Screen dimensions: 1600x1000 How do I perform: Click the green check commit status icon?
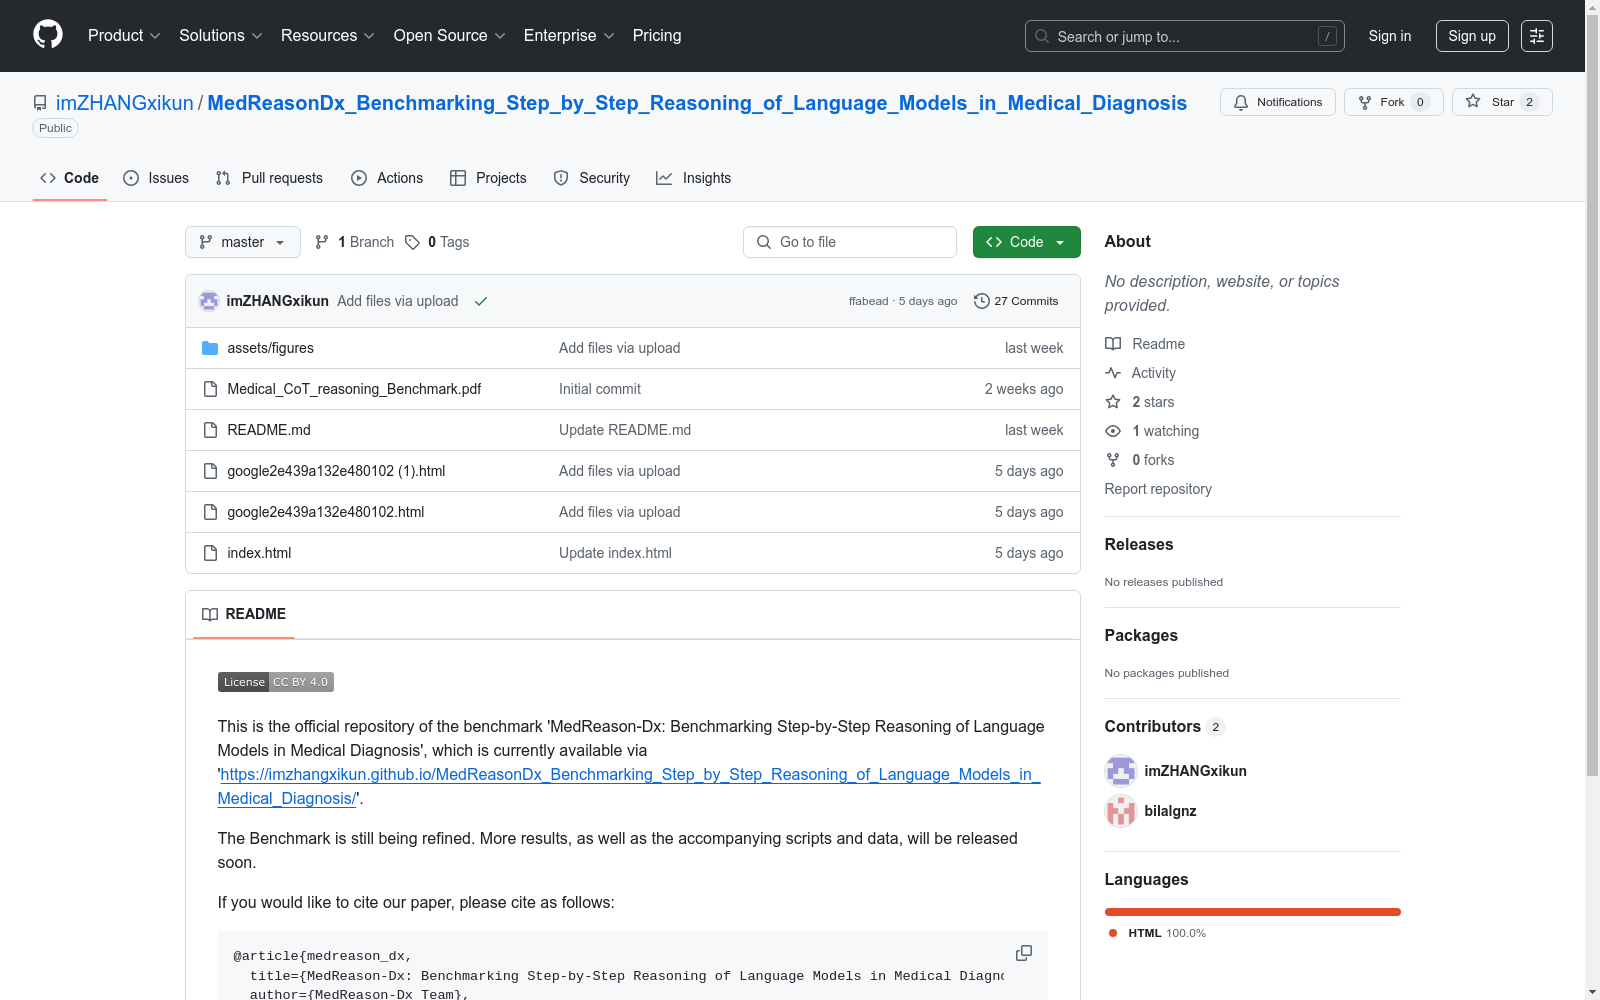pos(481,301)
